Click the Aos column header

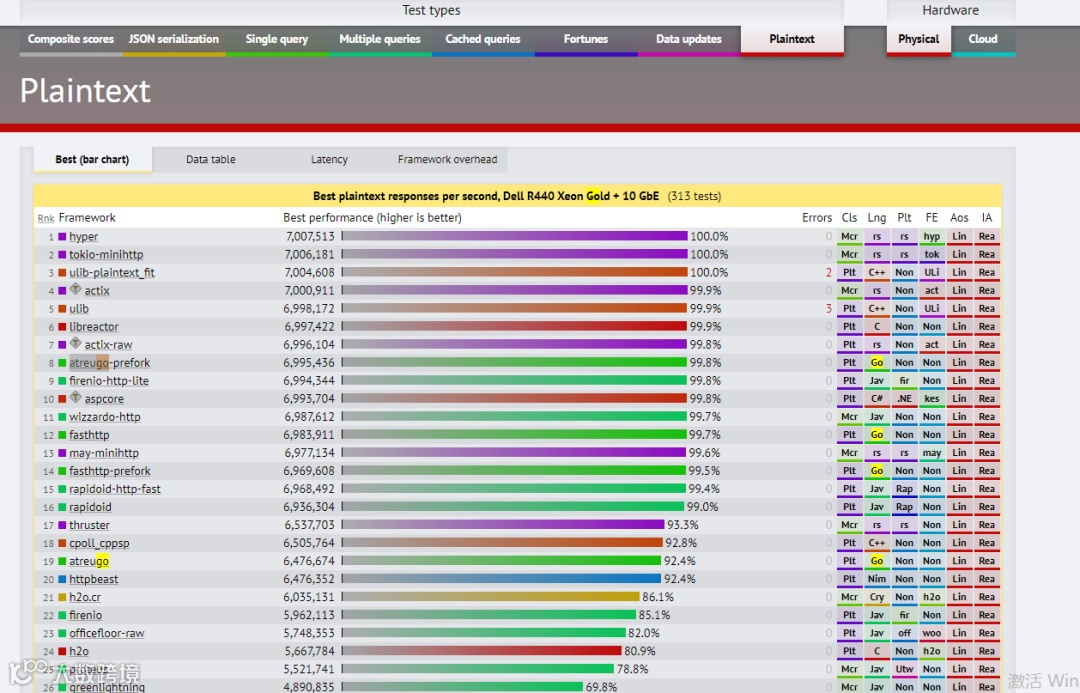(959, 218)
